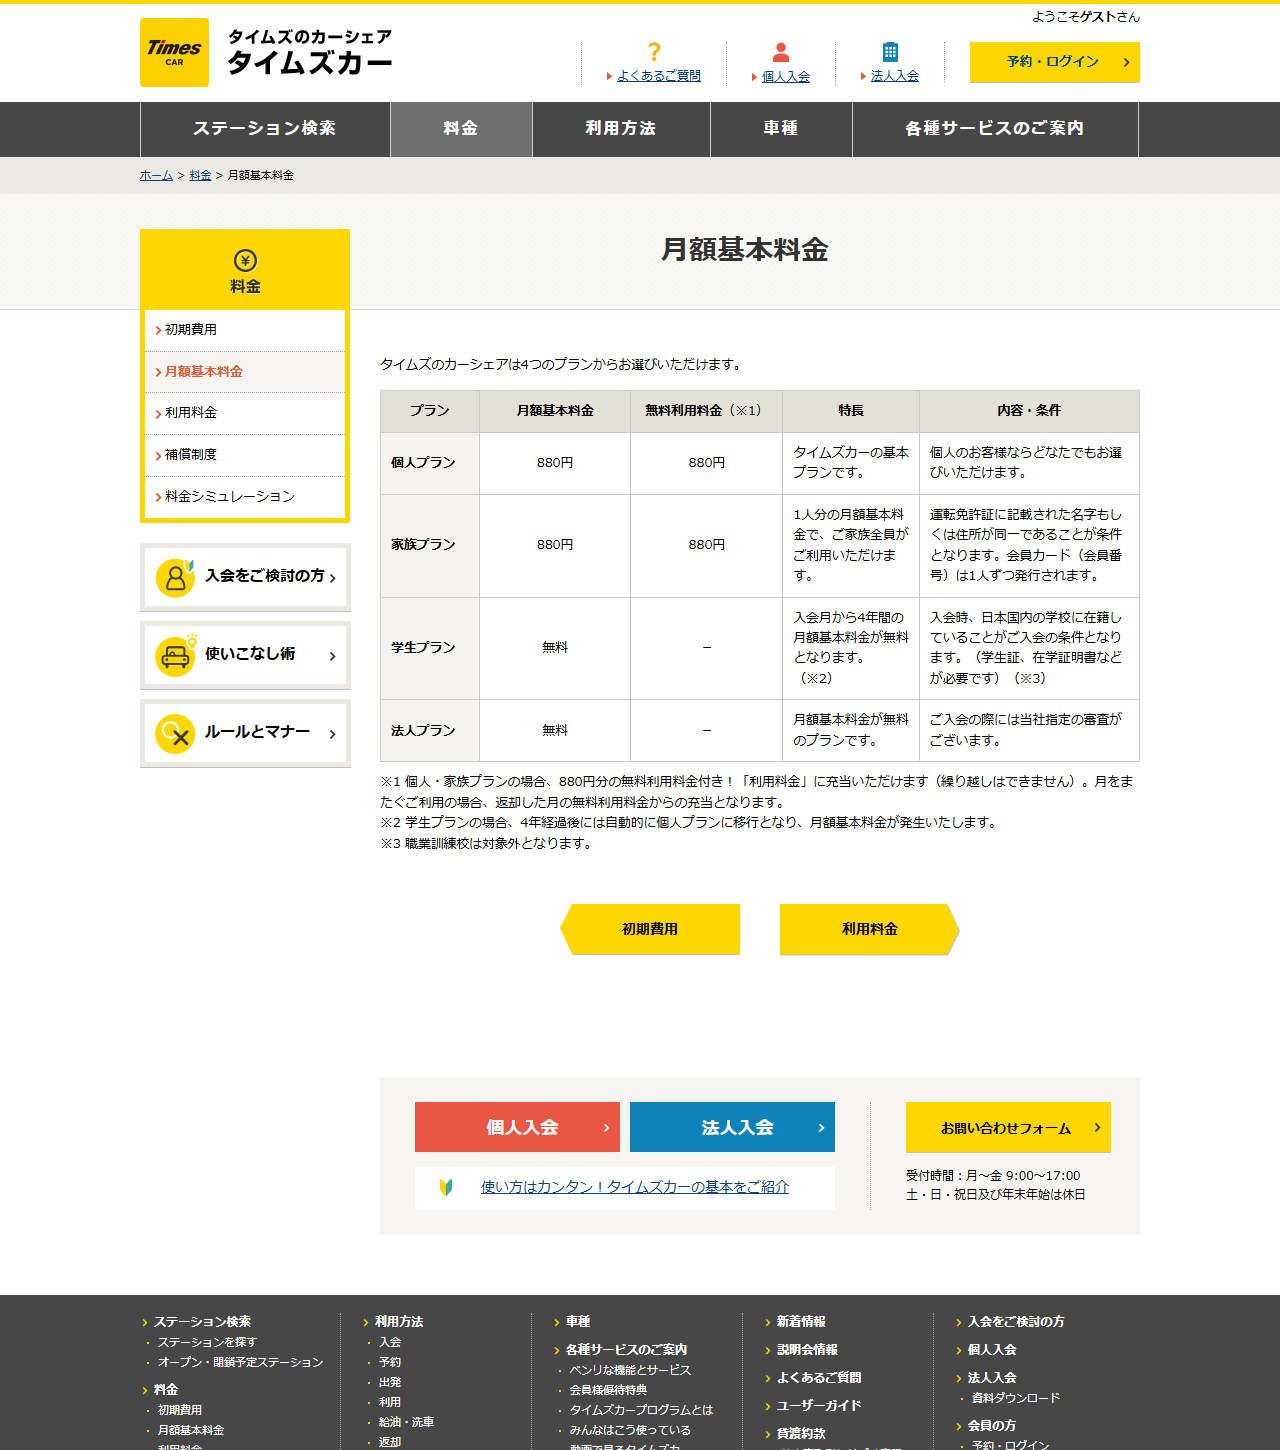Click the beginner leaf mark icon
This screenshot has width=1280, height=1450.
click(x=446, y=1187)
